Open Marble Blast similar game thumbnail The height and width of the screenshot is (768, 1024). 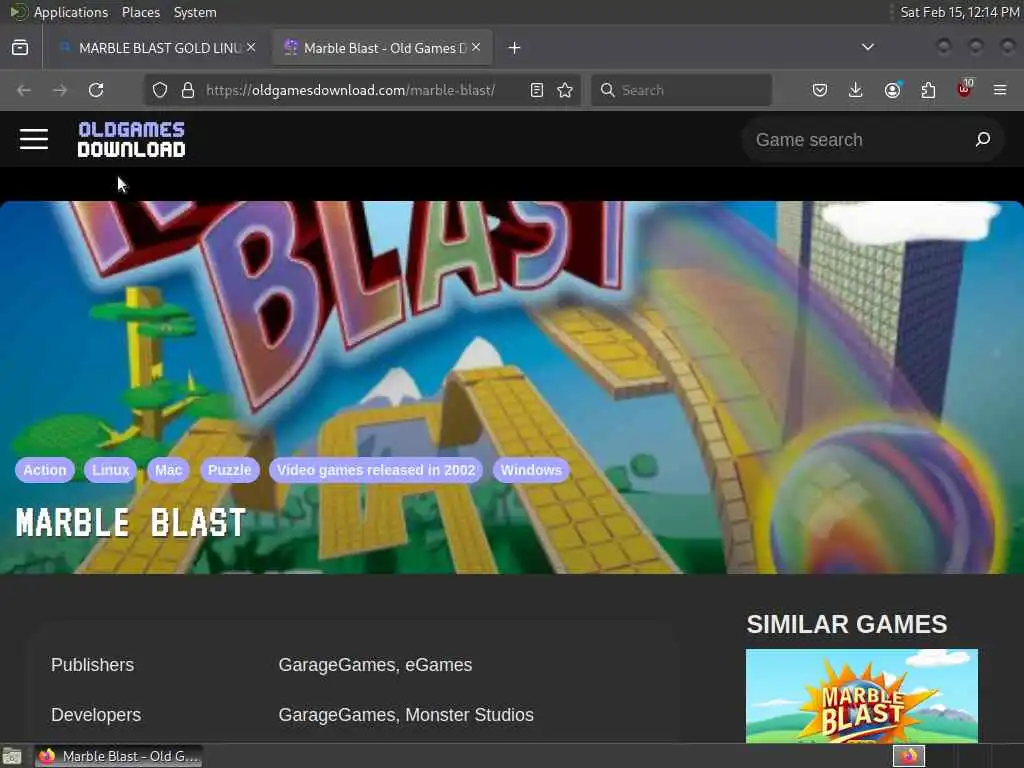(x=862, y=696)
